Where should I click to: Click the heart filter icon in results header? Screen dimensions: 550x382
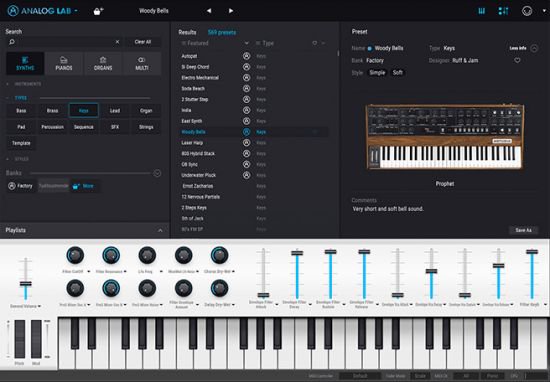pyautogui.click(x=315, y=43)
